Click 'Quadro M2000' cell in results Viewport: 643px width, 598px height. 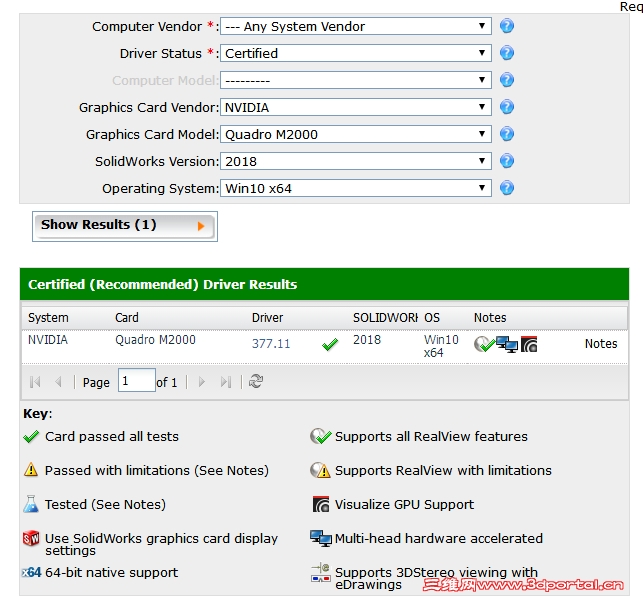(155, 340)
